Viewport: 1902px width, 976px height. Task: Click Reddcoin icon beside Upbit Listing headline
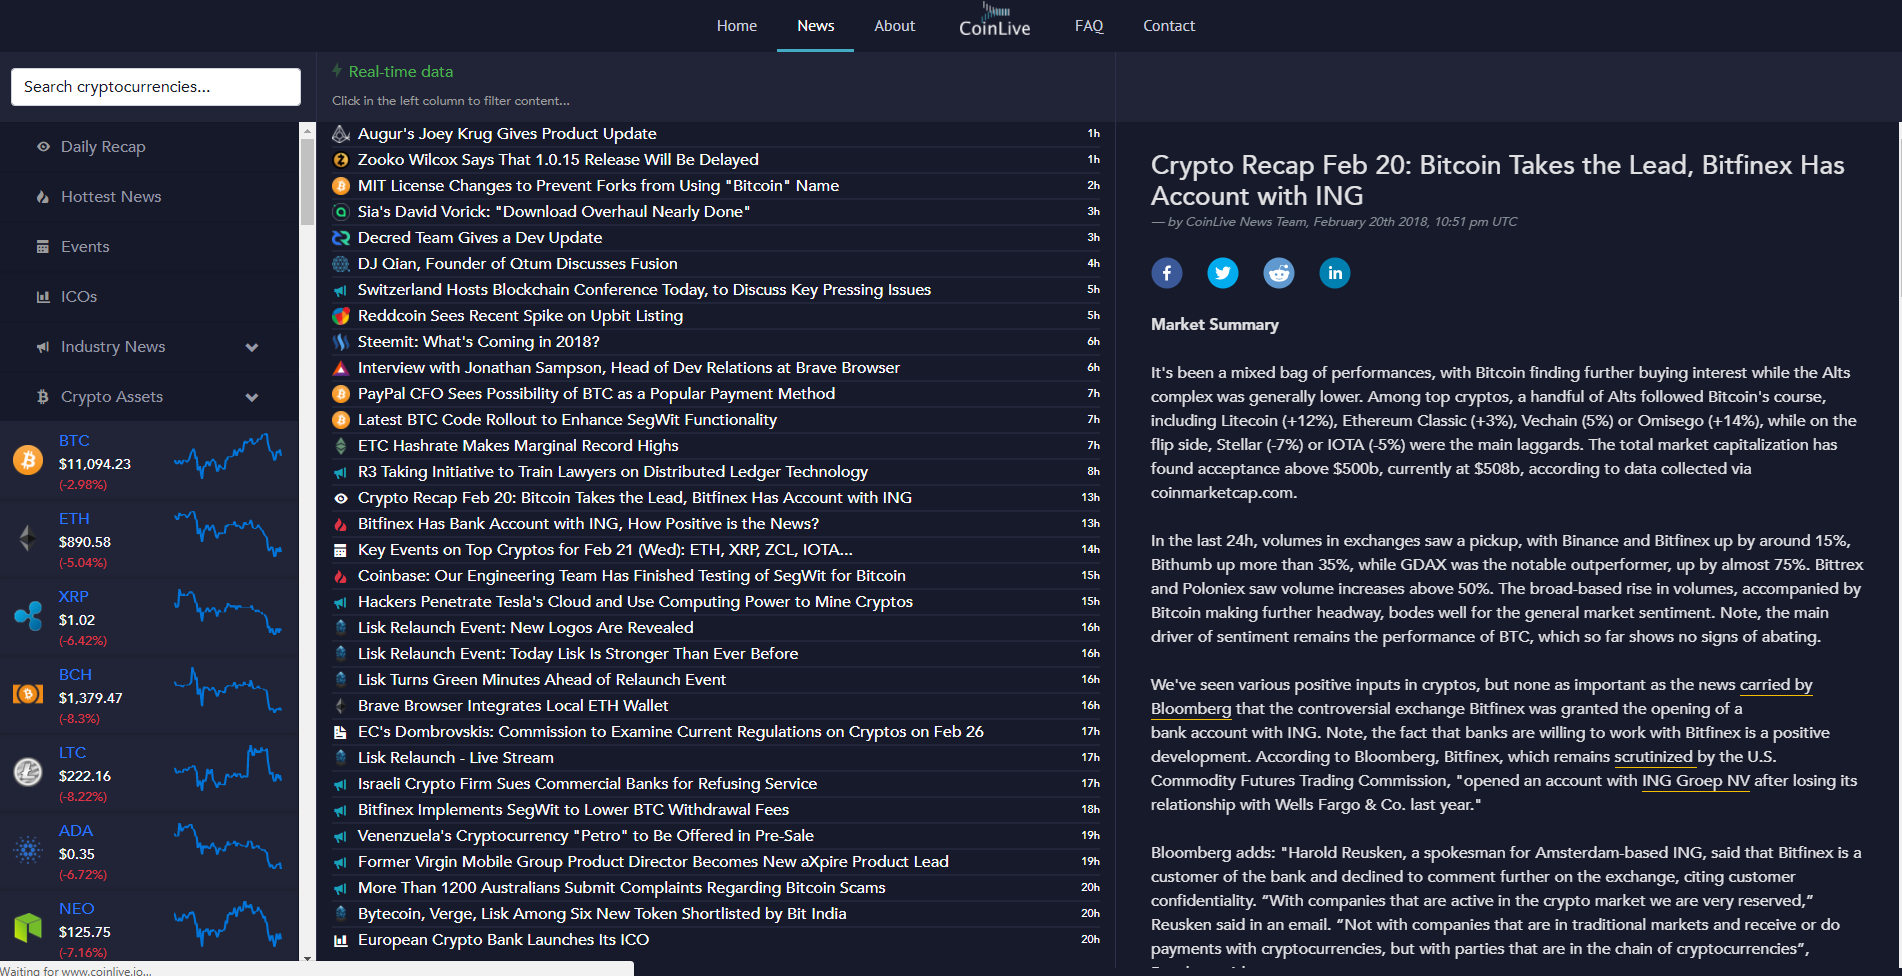point(341,316)
